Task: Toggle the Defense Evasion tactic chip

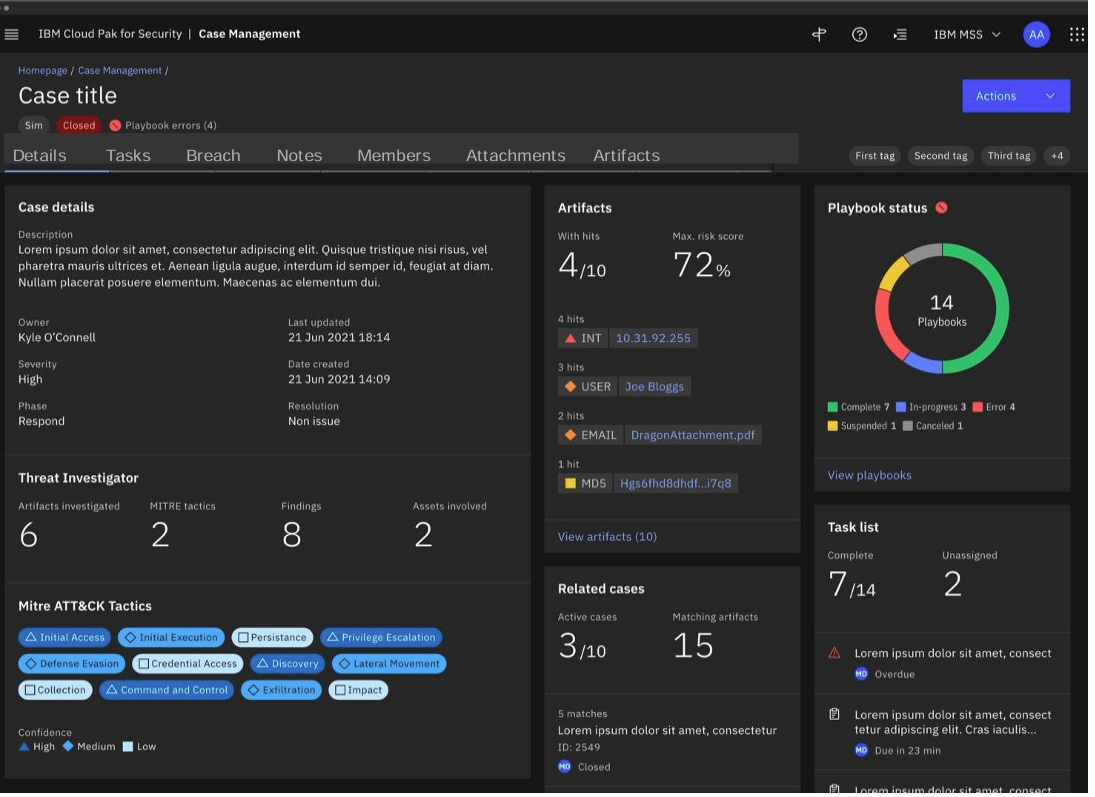Action: (x=71, y=663)
